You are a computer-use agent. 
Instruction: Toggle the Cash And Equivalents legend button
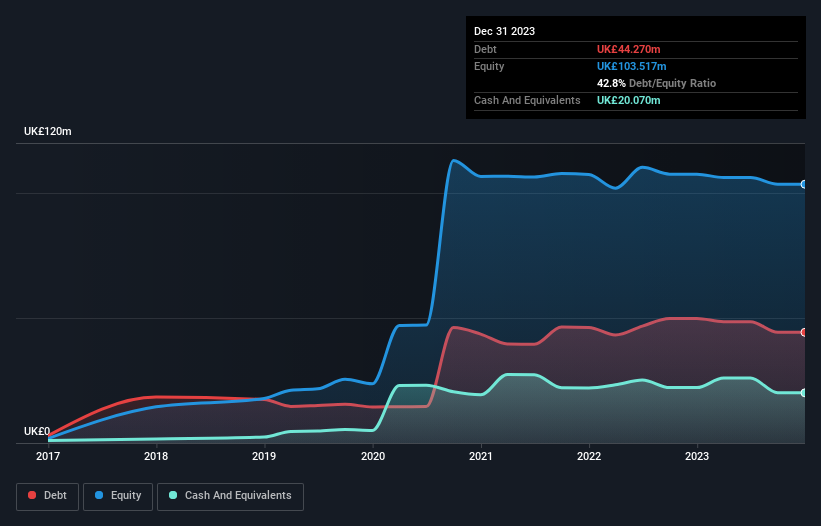click(230, 496)
